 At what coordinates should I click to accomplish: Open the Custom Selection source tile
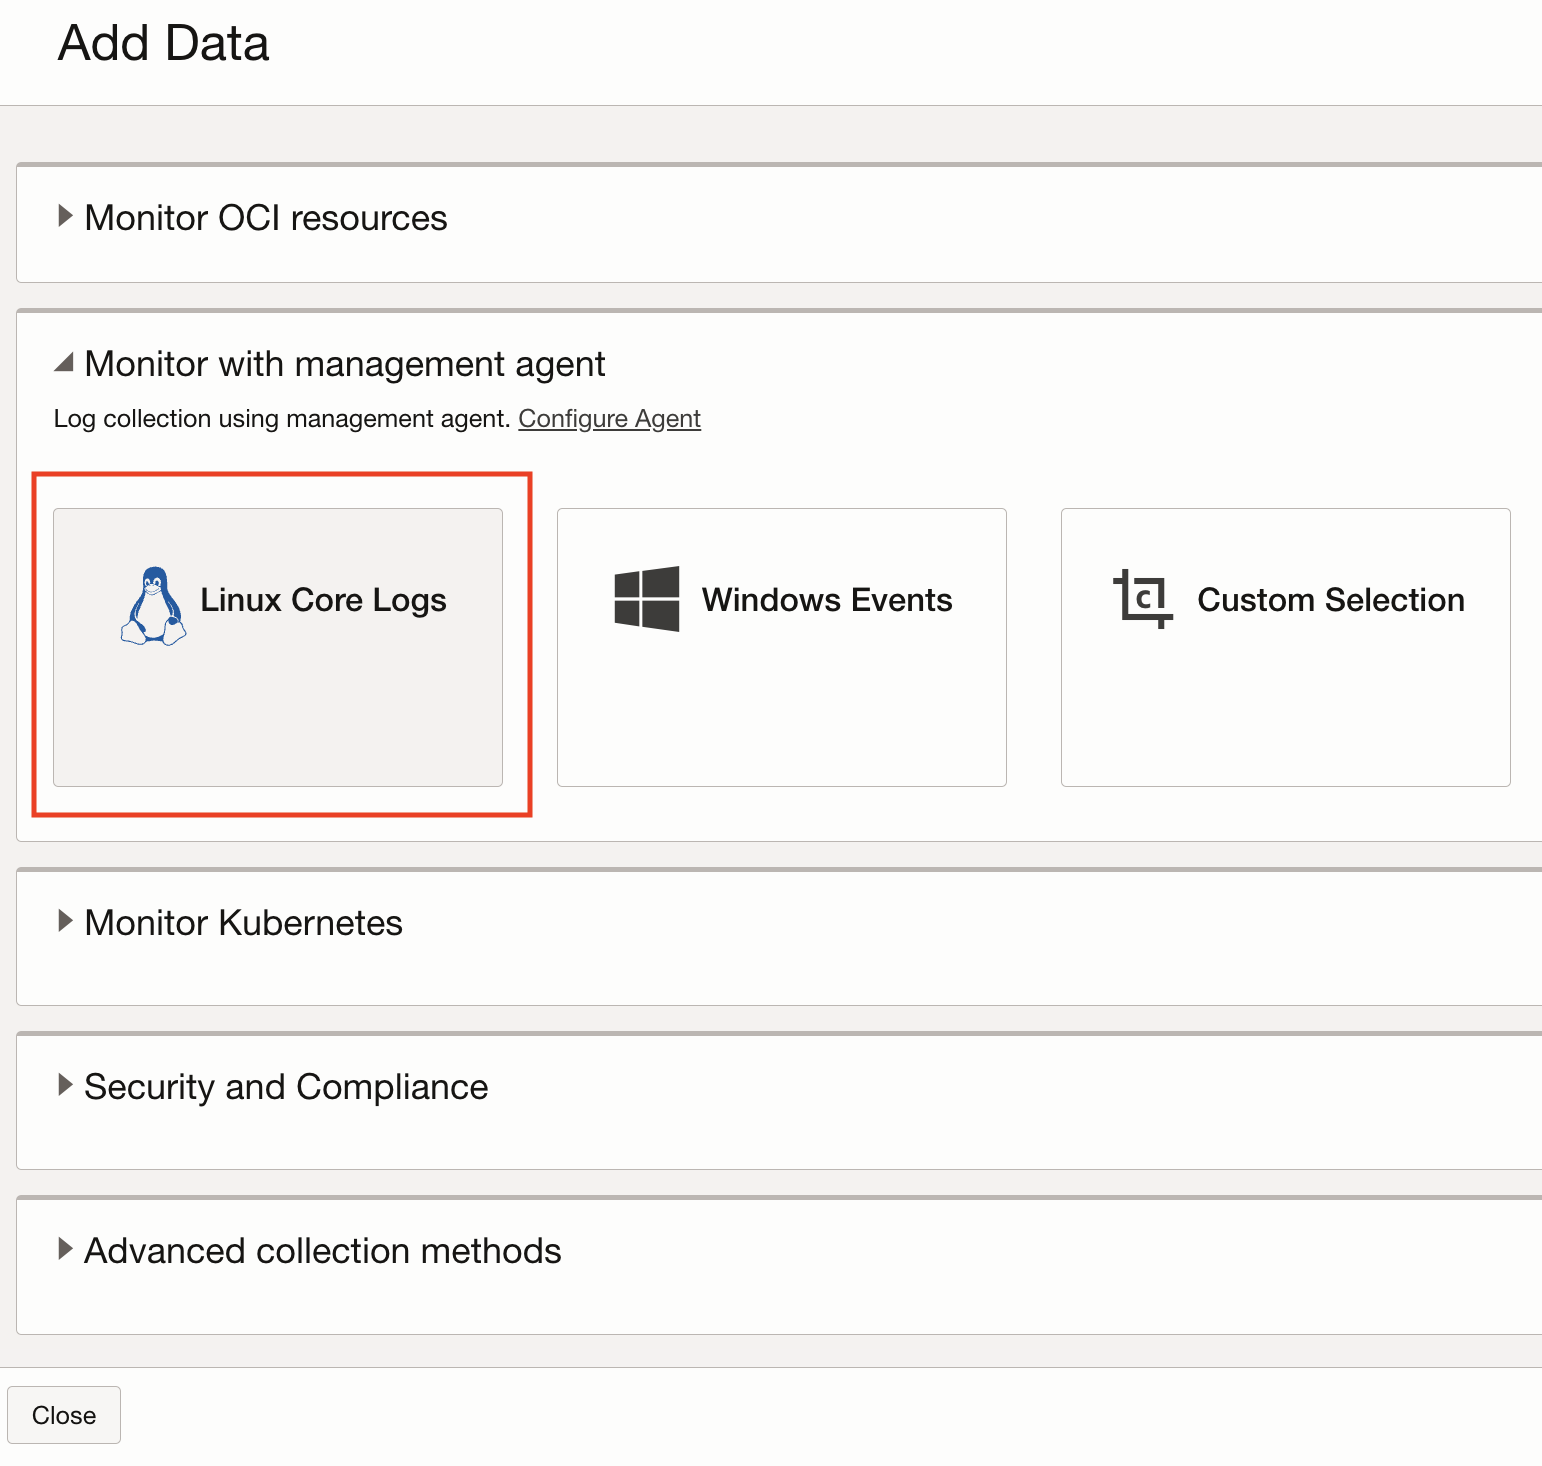[x=1285, y=646]
